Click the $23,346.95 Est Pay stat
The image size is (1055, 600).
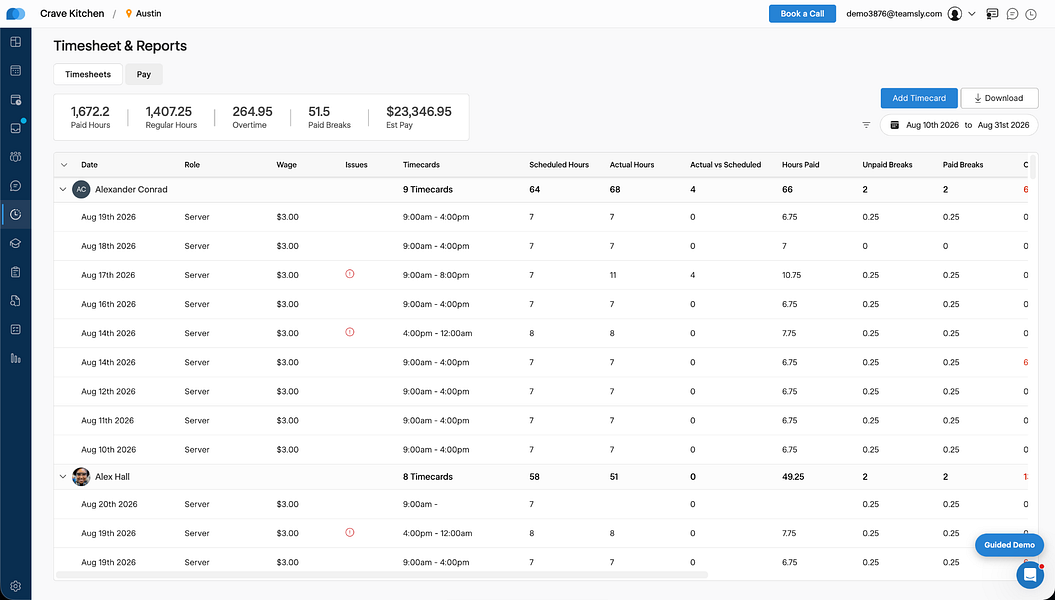(x=419, y=117)
